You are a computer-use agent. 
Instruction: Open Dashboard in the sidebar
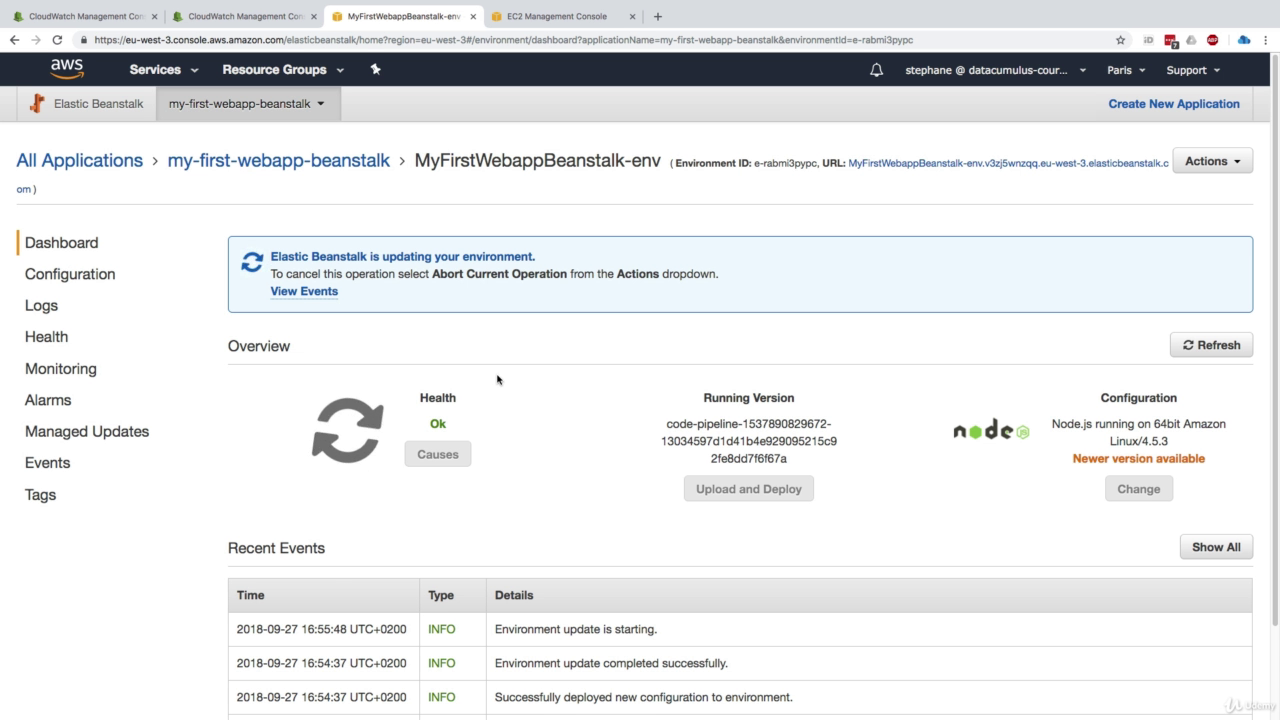[61, 243]
